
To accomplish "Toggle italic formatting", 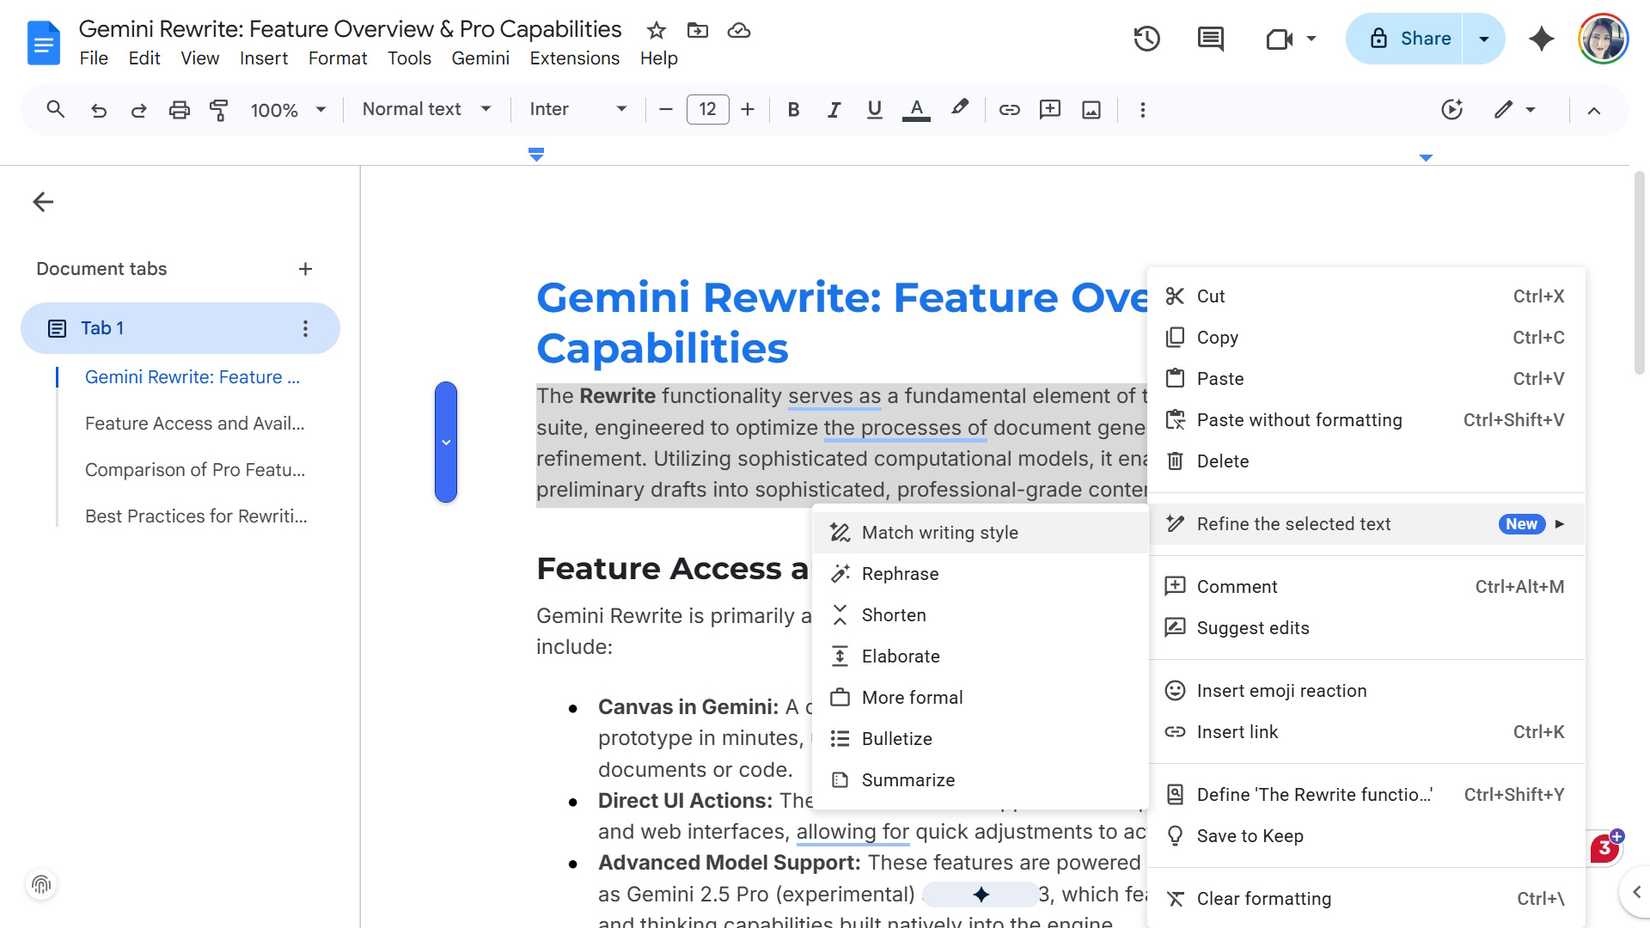I will click(x=834, y=110).
